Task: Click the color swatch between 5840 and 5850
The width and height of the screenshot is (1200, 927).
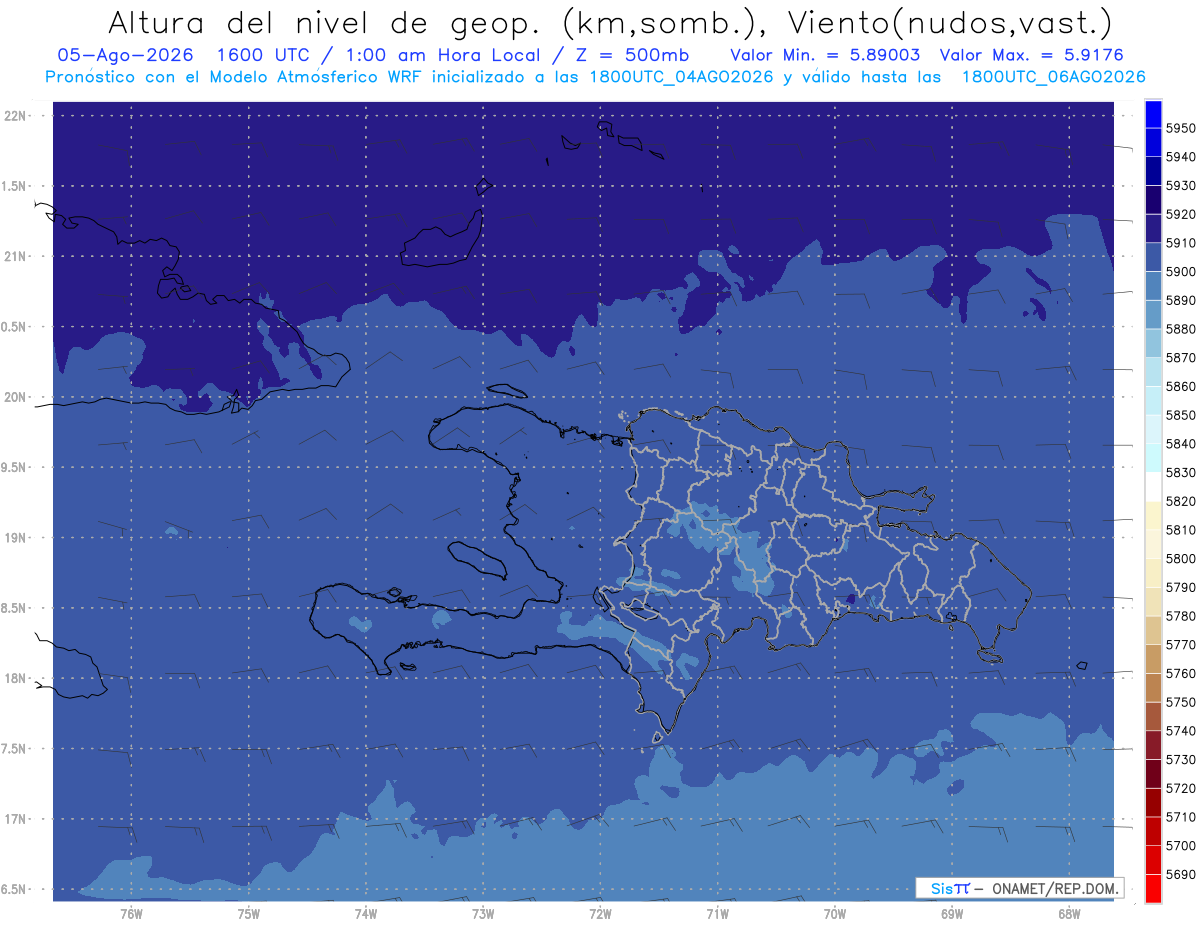Action: coord(1153,429)
